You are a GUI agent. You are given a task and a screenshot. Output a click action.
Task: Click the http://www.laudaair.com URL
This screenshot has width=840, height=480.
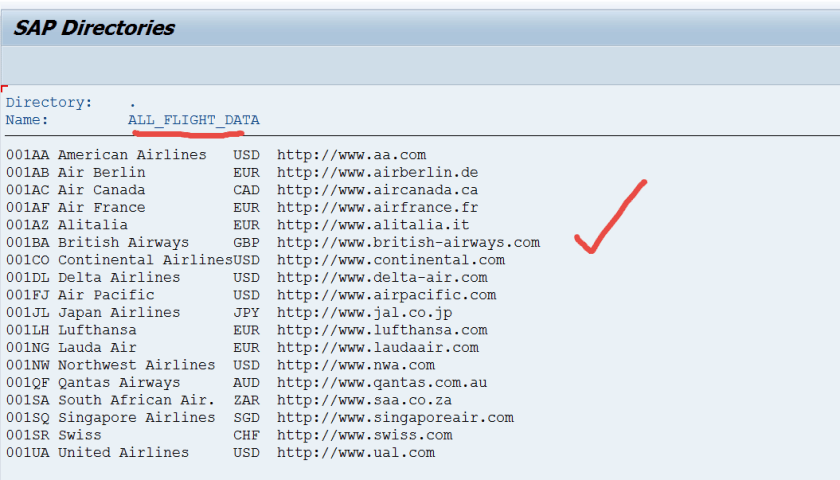tap(378, 348)
